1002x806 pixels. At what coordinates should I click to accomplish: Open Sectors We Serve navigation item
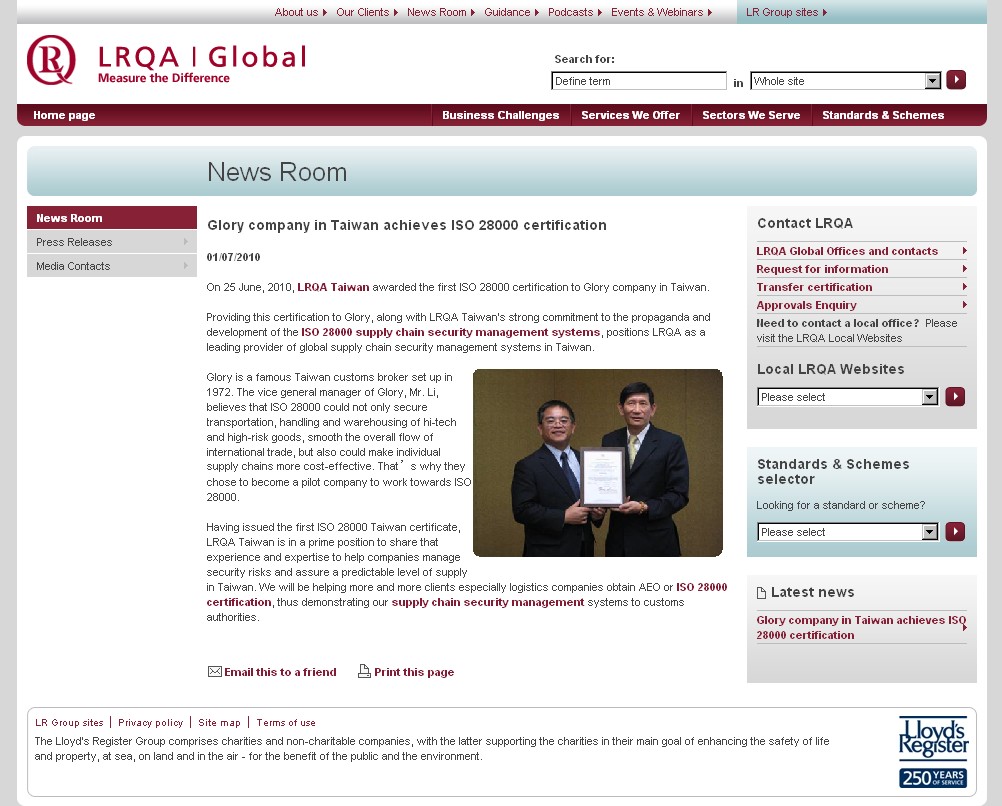[x=751, y=115]
